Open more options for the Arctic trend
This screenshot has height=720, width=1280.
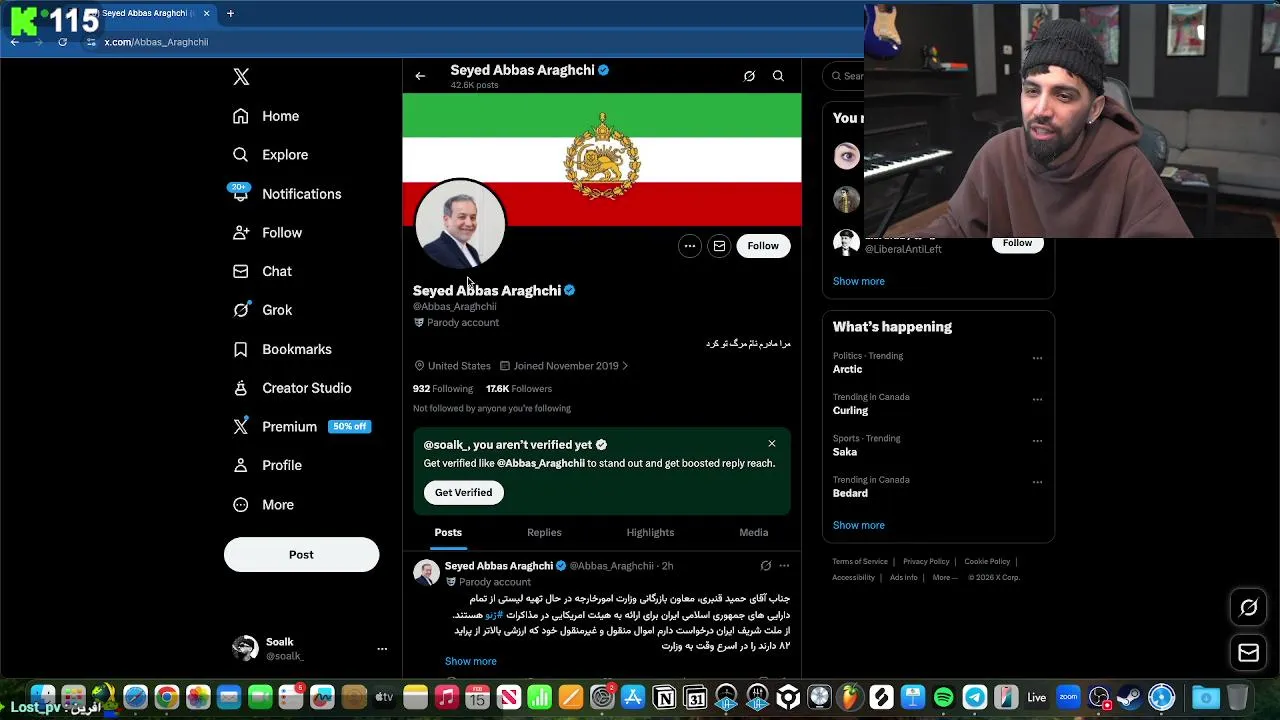[1037, 358]
